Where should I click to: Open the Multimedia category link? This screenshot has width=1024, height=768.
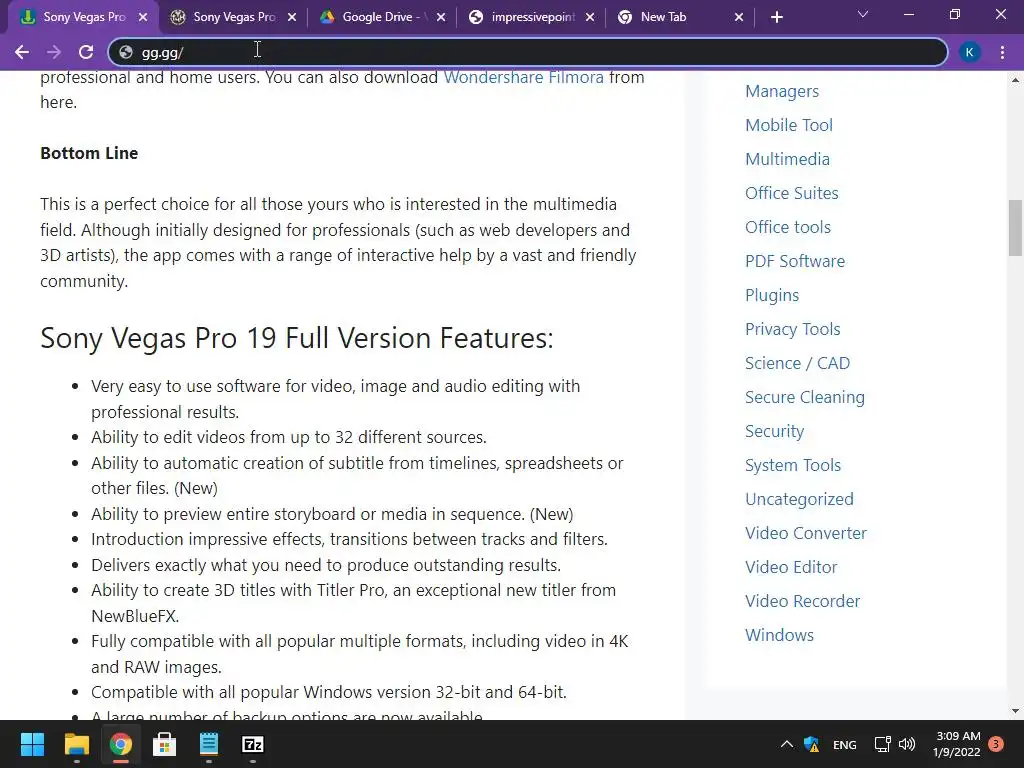(788, 159)
